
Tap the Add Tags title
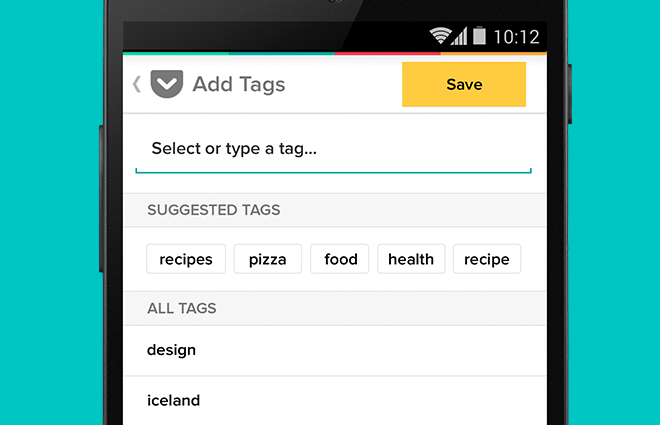(x=239, y=84)
